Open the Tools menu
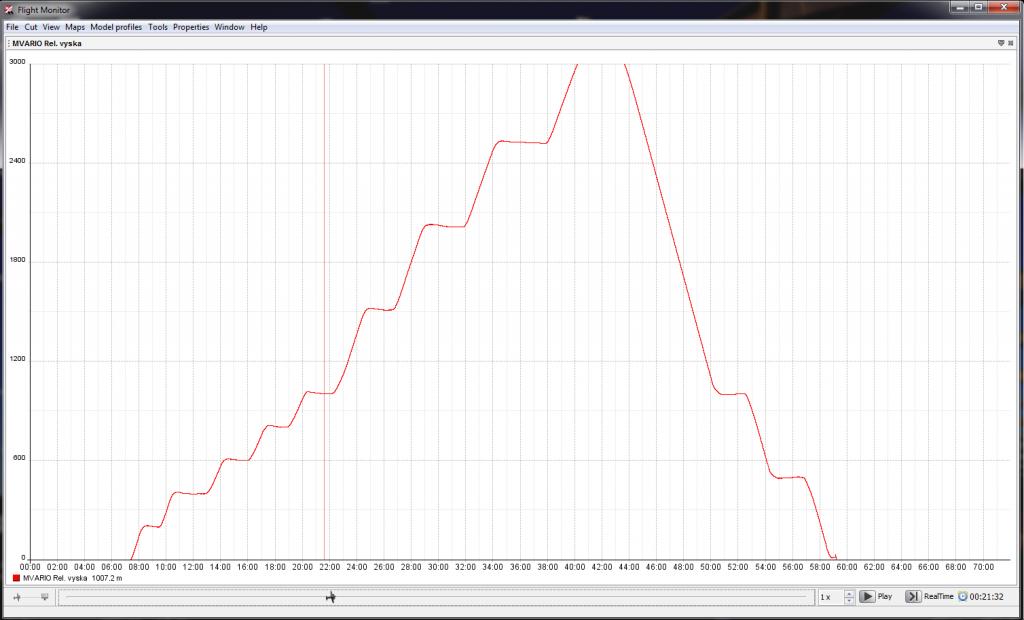This screenshot has width=1024, height=620. click(158, 27)
